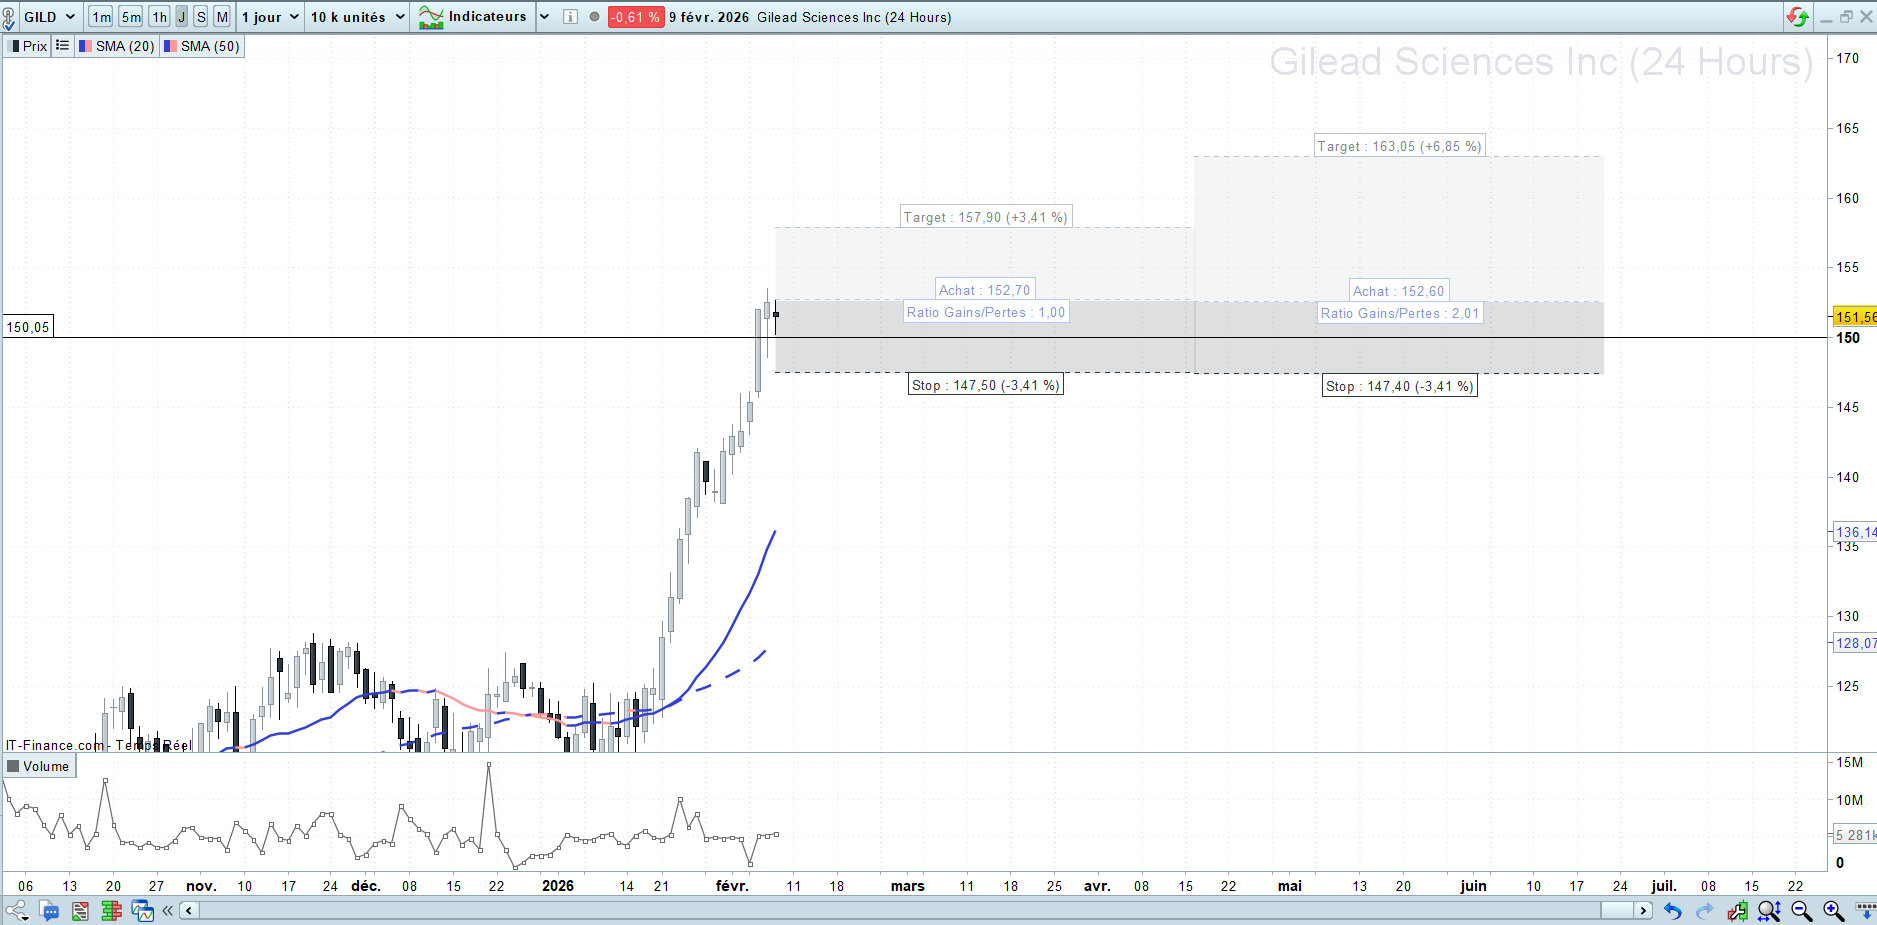Image resolution: width=1877 pixels, height=925 pixels.
Task: Click the SMA value tag 128,07
Action: click(1855, 643)
